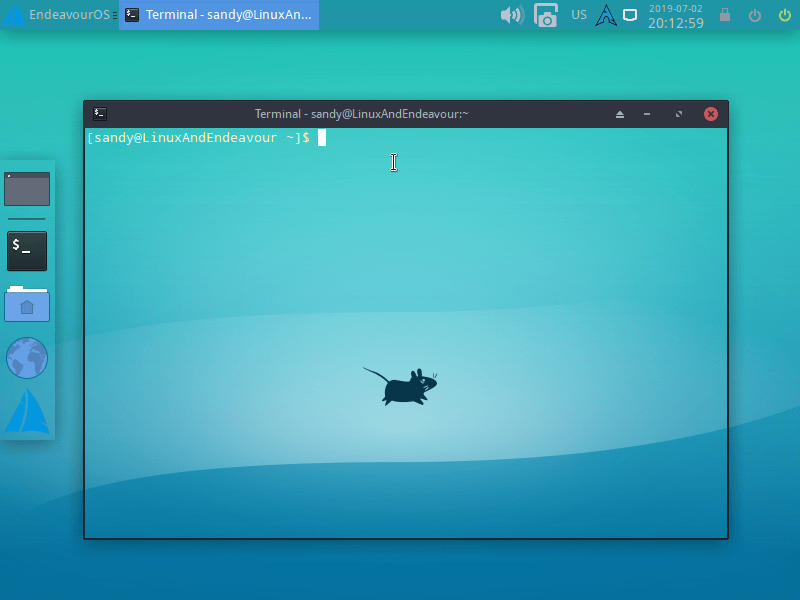Screen dimensions: 800x600
Task: Launch the screenshot camera tool in panel
Action: (x=545, y=15)
